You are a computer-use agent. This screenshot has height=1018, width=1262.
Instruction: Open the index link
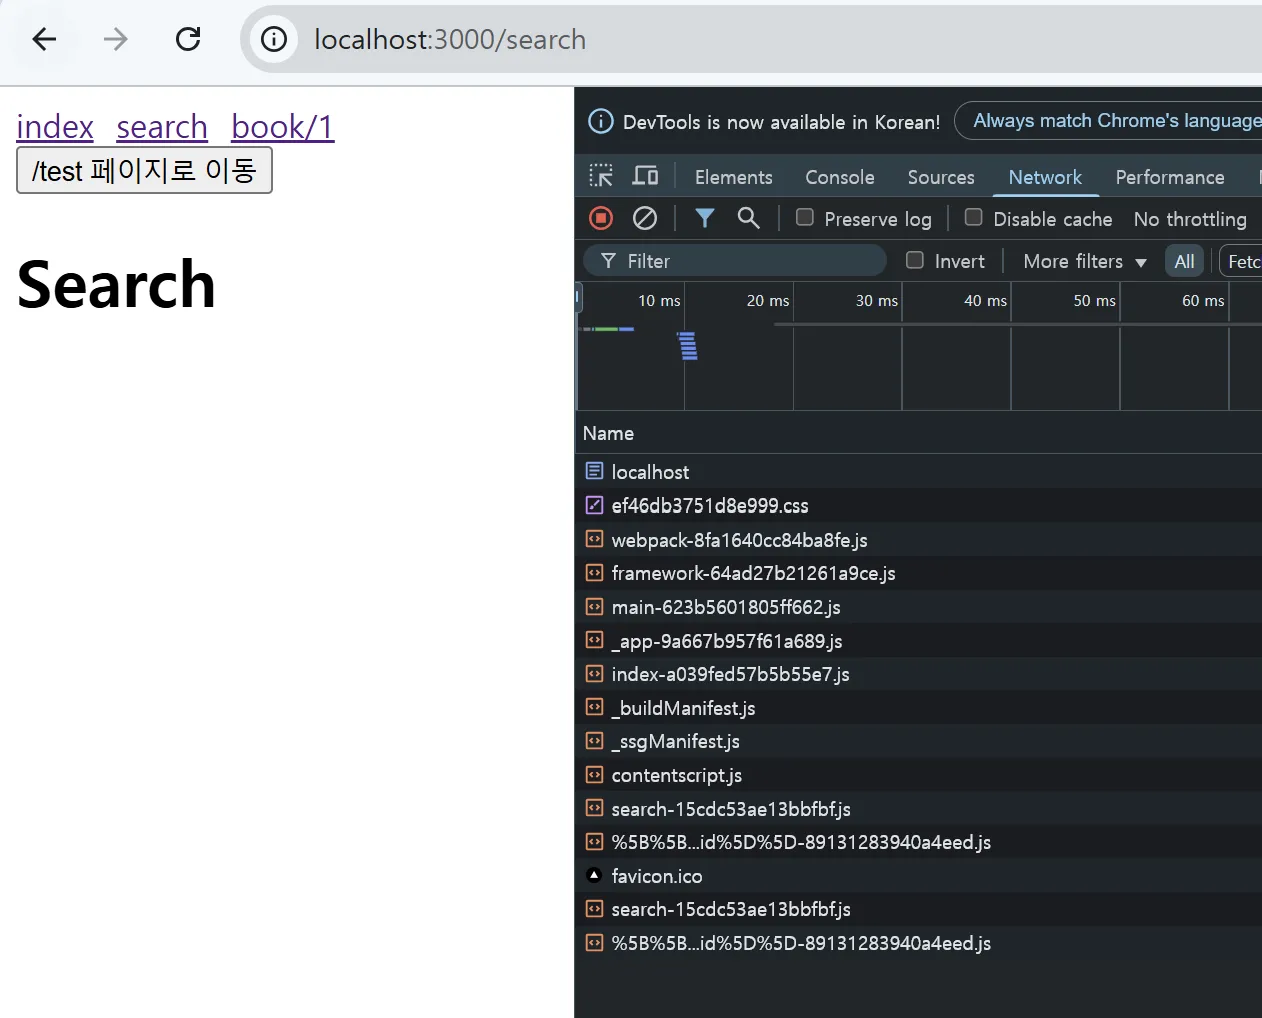[55, 127]
